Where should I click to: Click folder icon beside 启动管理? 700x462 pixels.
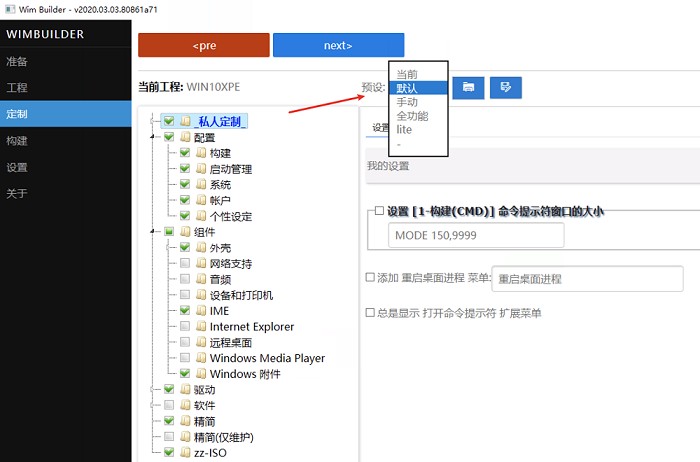pyautogui.click(x=201, y=169)
